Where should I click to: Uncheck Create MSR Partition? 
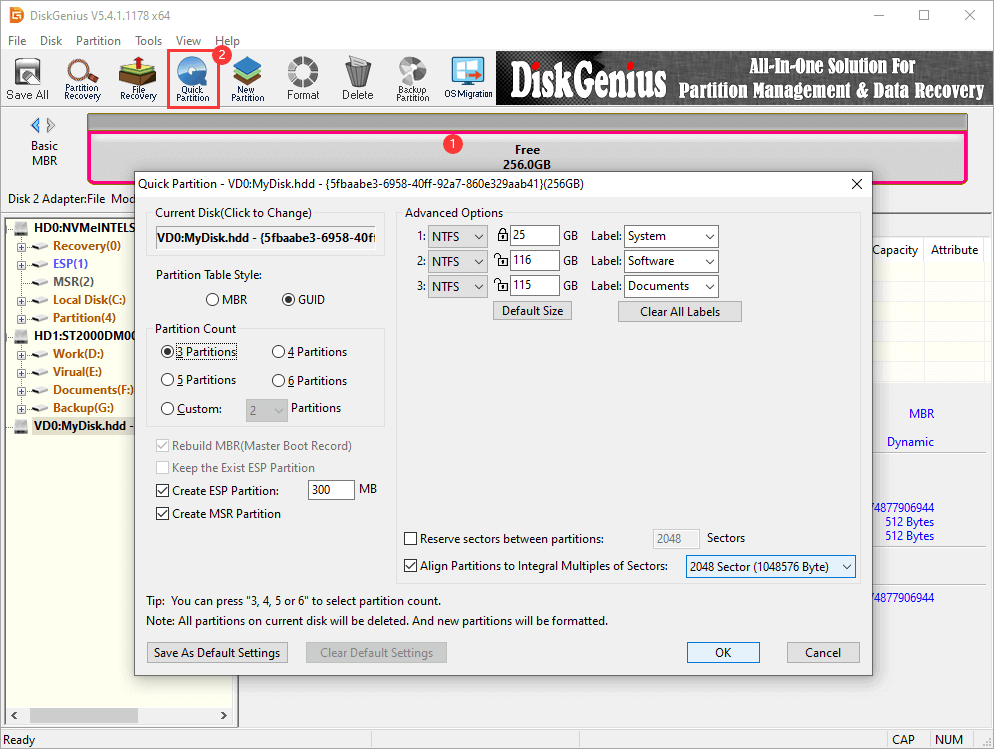163,514
